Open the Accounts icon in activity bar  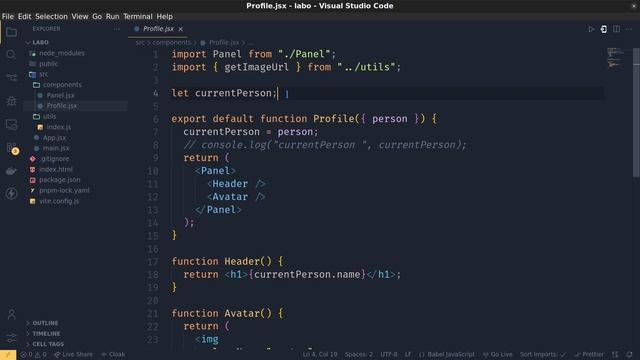[x=11, y=314]
